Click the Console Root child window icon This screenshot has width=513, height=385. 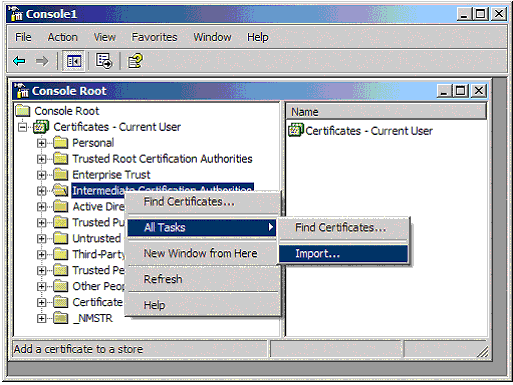21,91
